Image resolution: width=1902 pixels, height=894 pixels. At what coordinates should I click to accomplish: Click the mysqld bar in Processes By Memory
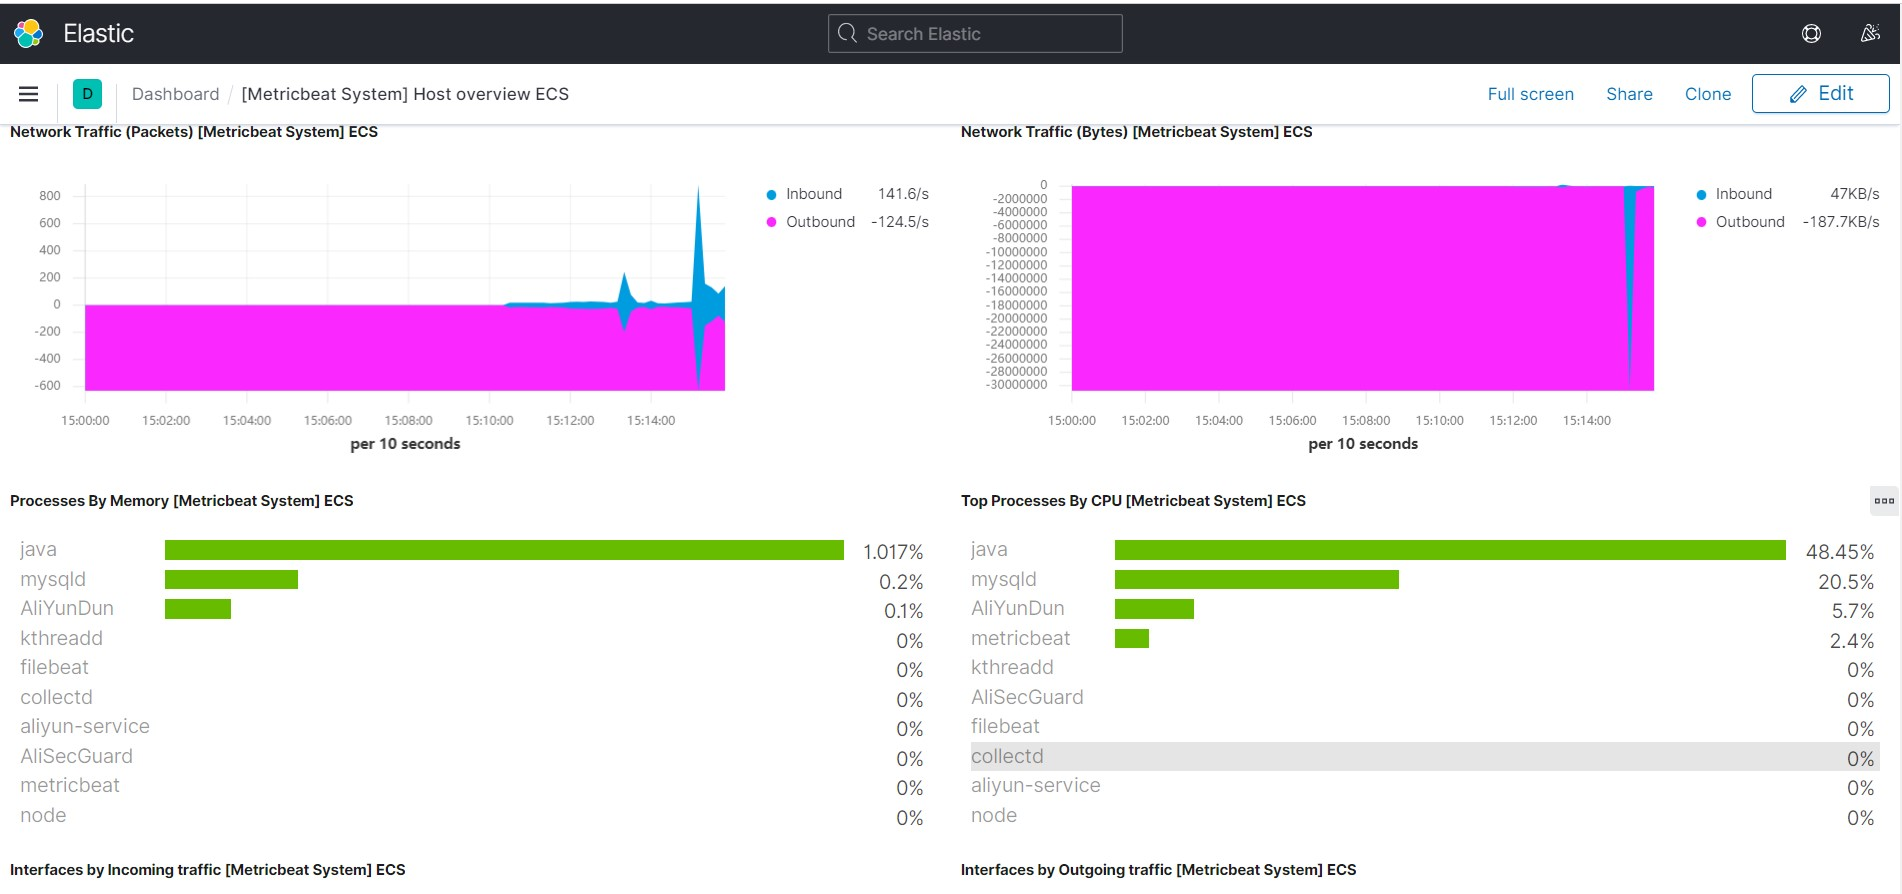click(231, 579)
